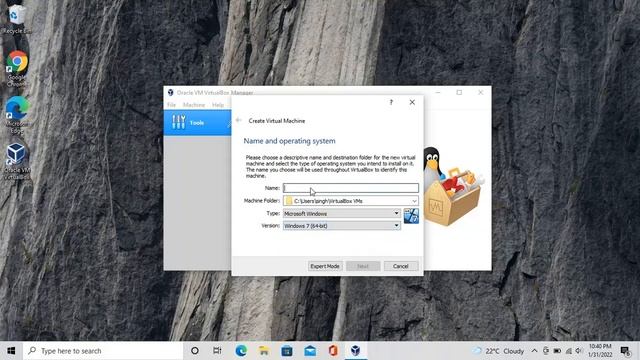Open Mail app from taskbar
Viewport: 640px width, 360px height.
coord(310,351)
